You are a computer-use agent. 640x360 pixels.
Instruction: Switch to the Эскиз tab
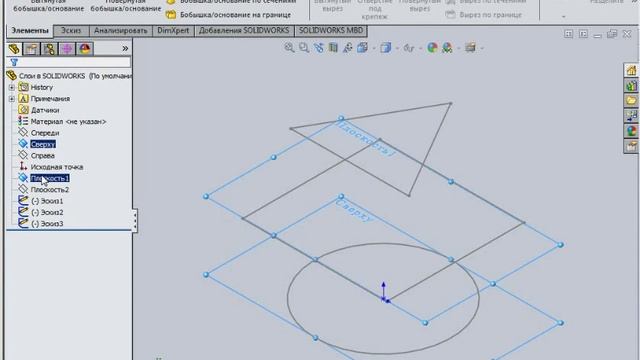[71, 31]
